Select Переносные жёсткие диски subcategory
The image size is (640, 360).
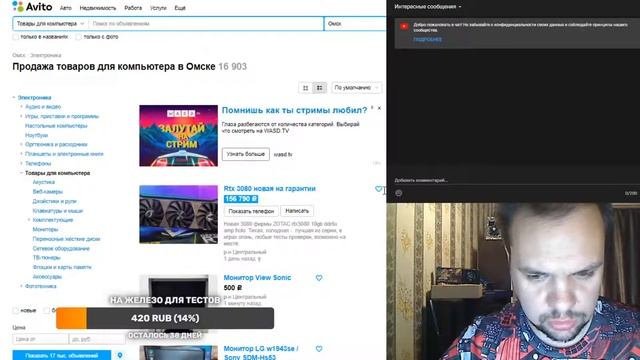pos(66,239)
